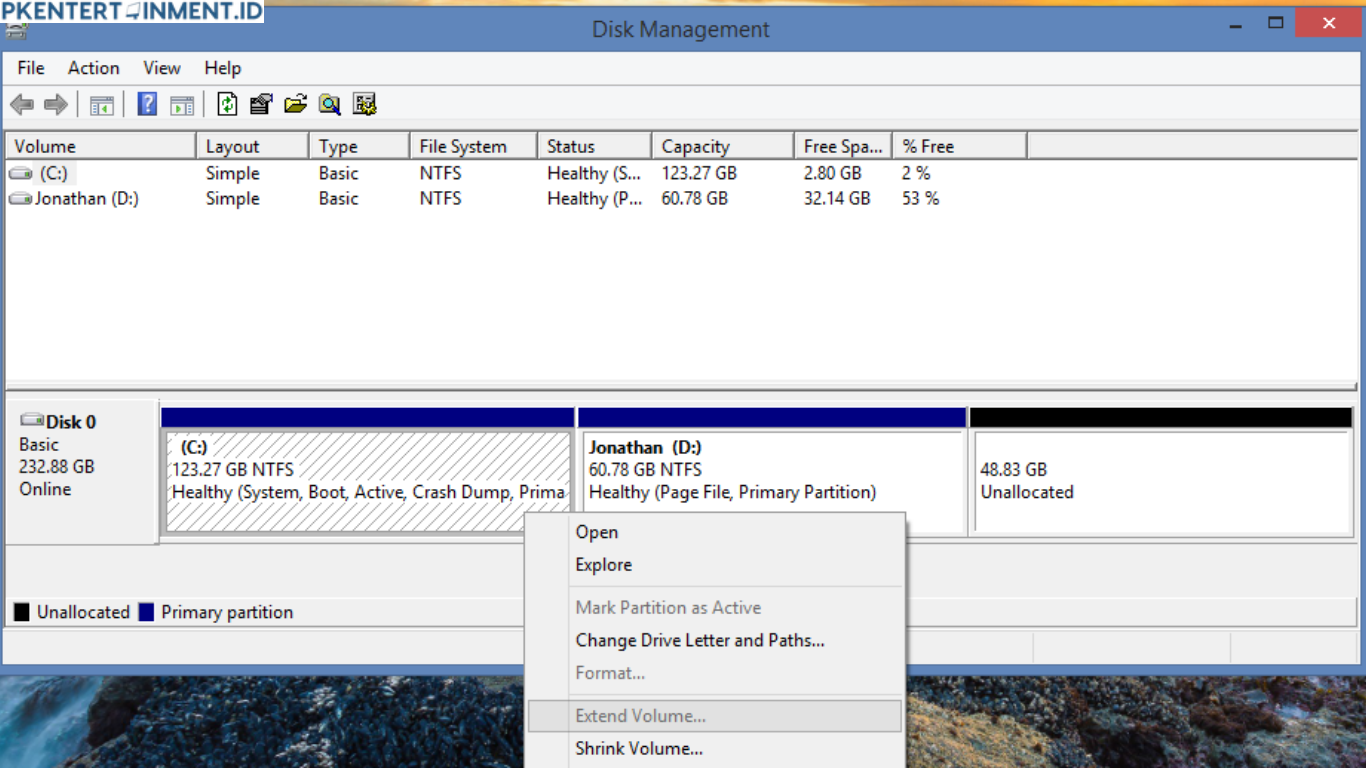Image resolution: width=1366 pixels, height=768 pixels.
Task: Click the Refresh toolbar icon
Action: (x=227, y=105)
